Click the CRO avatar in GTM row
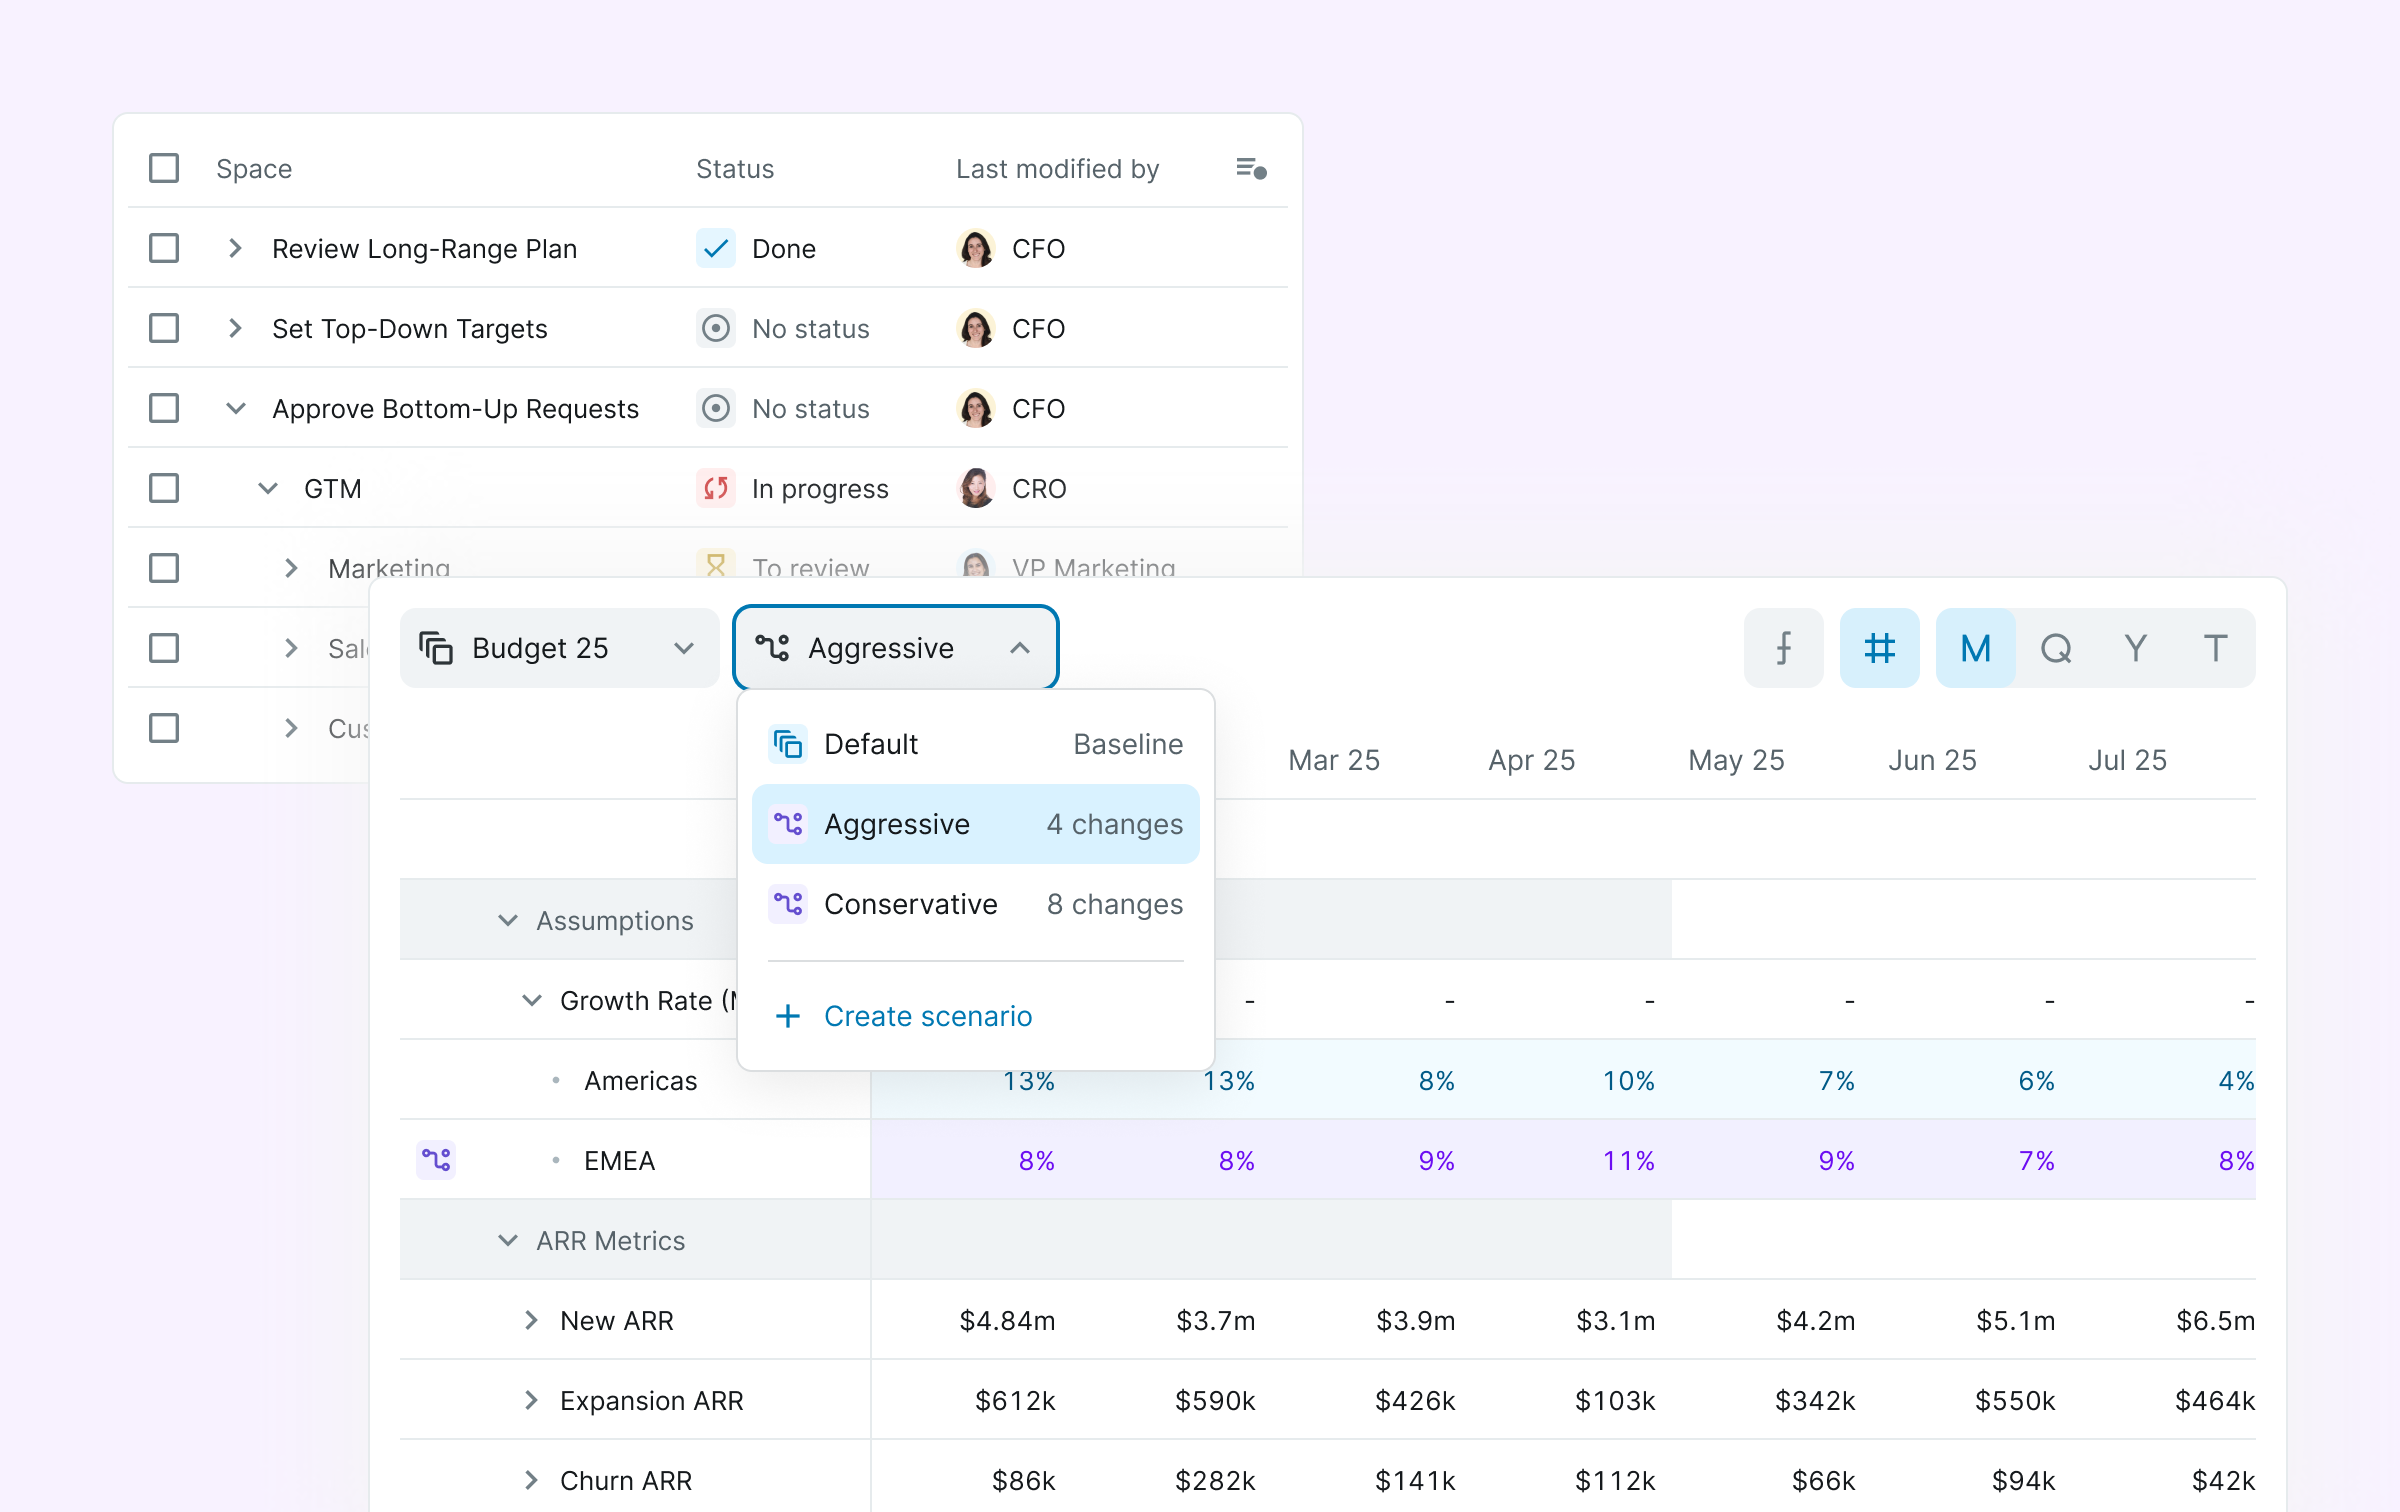 point(976,488)
